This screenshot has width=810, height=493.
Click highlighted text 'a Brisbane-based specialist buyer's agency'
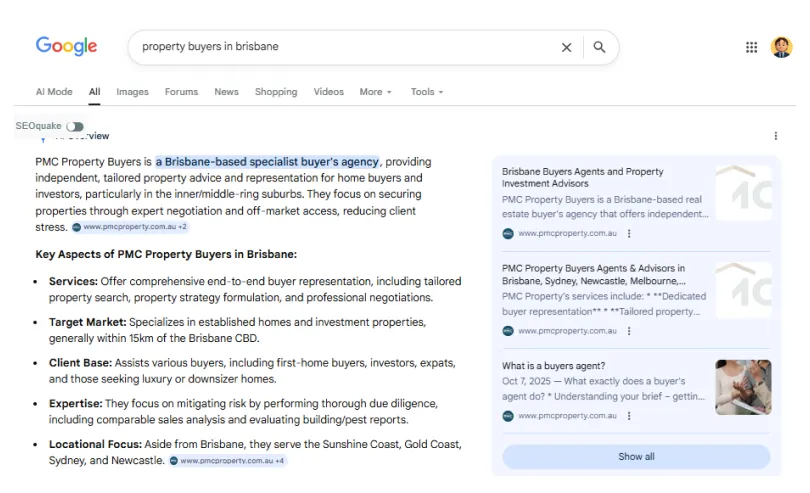tap(268, 162)
